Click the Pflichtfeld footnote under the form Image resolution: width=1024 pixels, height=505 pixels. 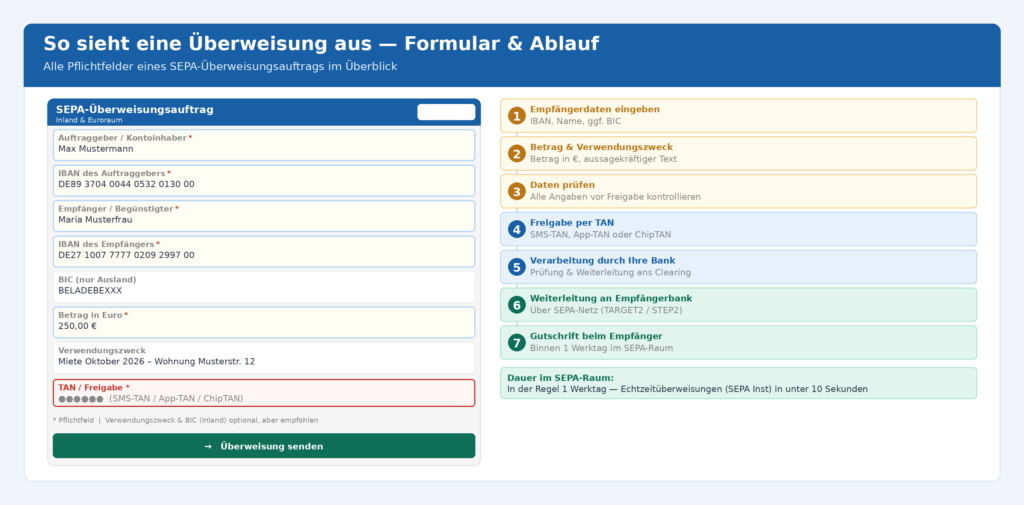click(x=185, y=421)
